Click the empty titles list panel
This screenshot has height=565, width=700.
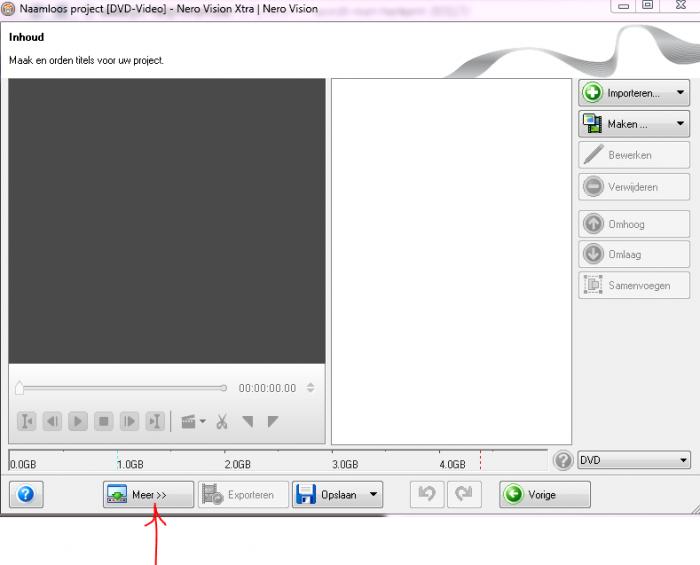point(451,262)
